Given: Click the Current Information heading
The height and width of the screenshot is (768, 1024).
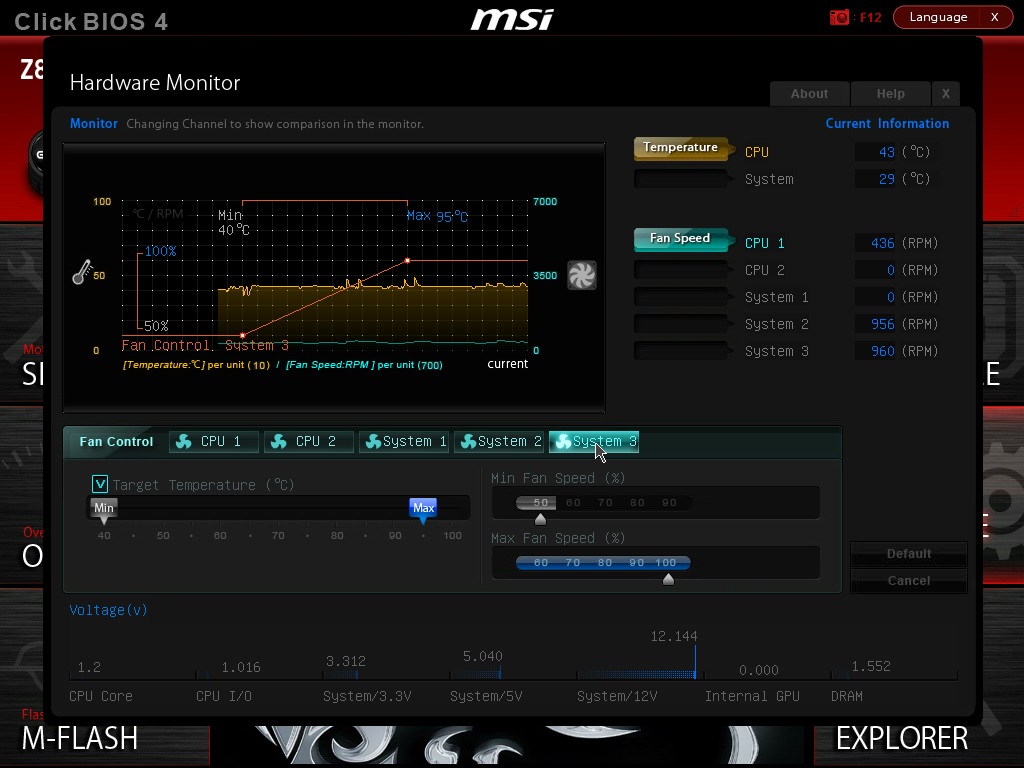Looking at the screenshot, I should coord(887,123).
